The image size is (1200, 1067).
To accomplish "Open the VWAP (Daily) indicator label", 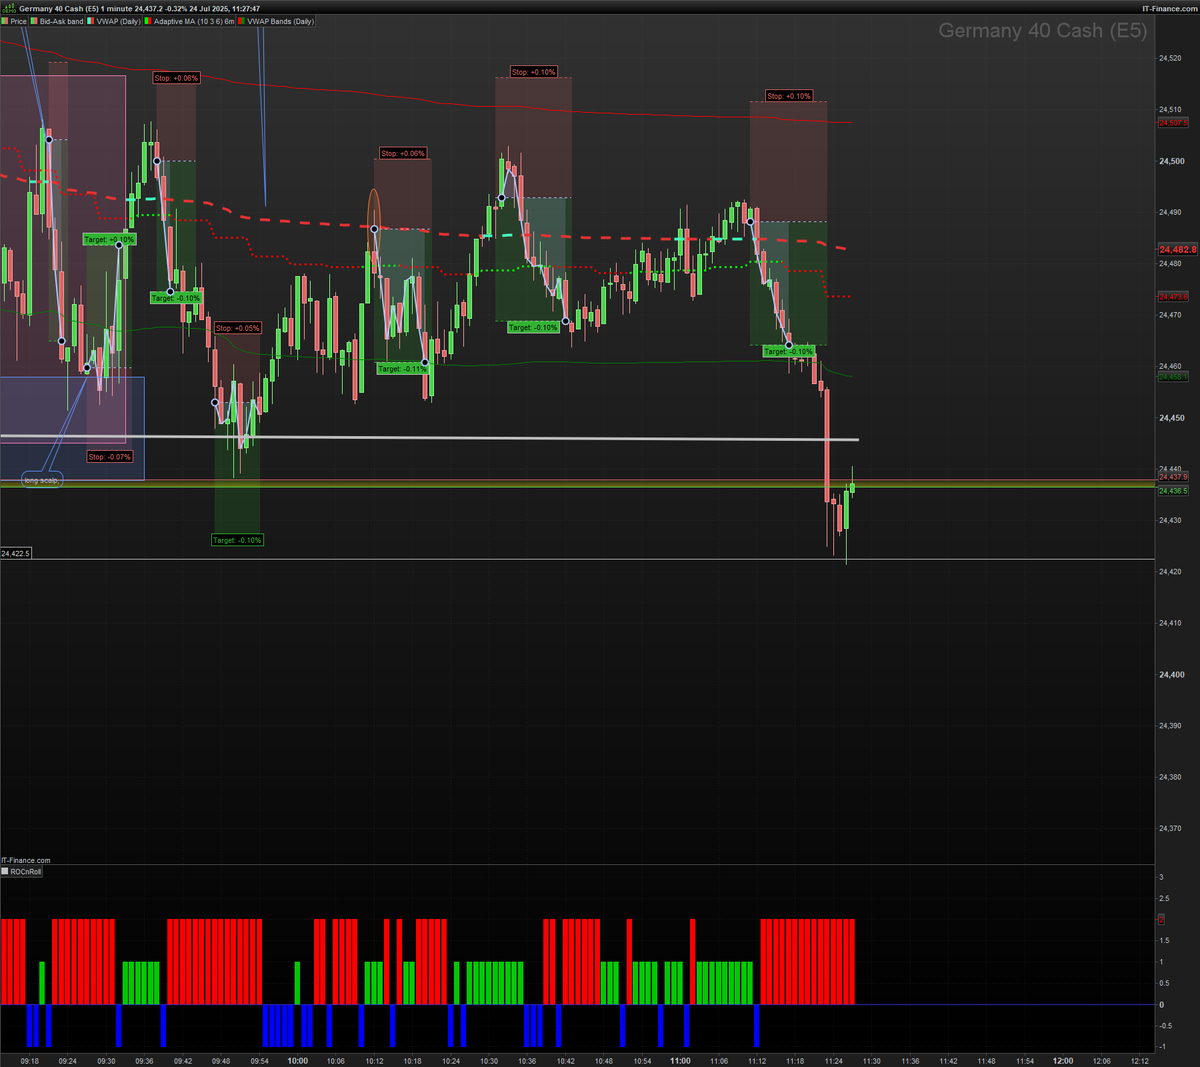I will [x=119, y=21].
